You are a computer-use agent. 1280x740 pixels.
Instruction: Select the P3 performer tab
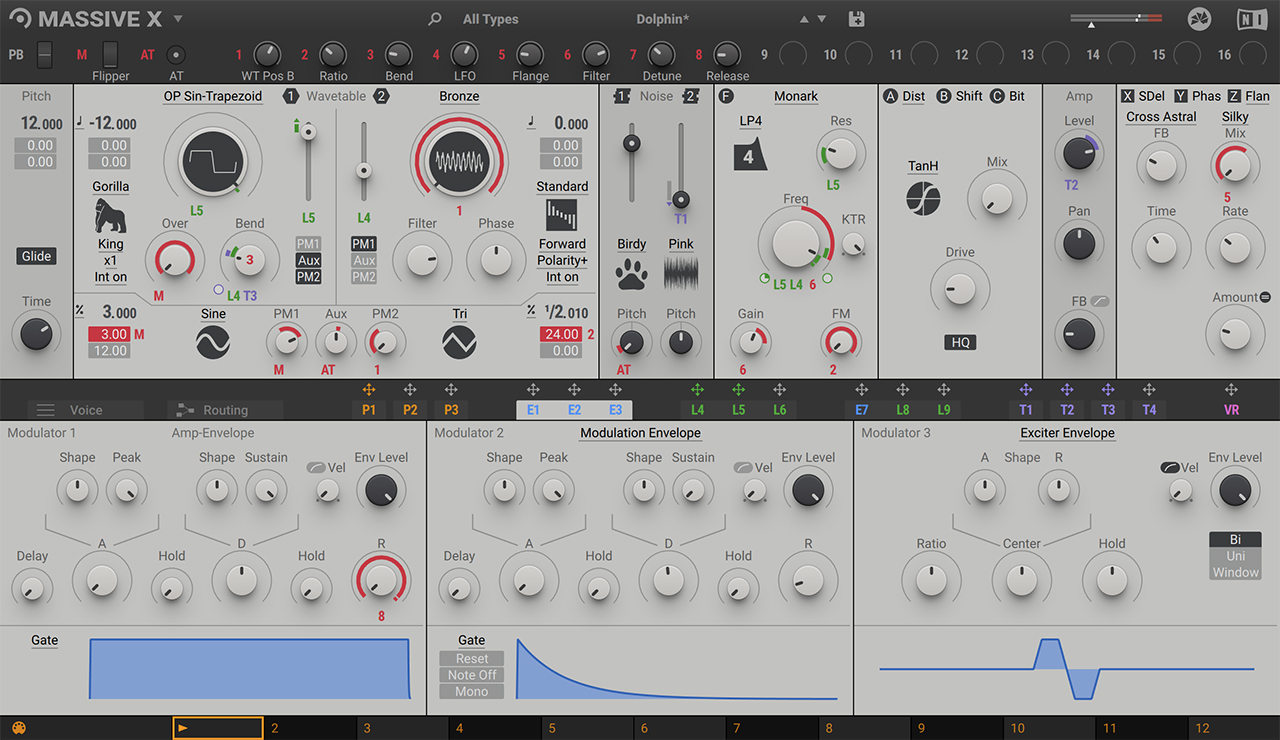(x=451, y=410)
